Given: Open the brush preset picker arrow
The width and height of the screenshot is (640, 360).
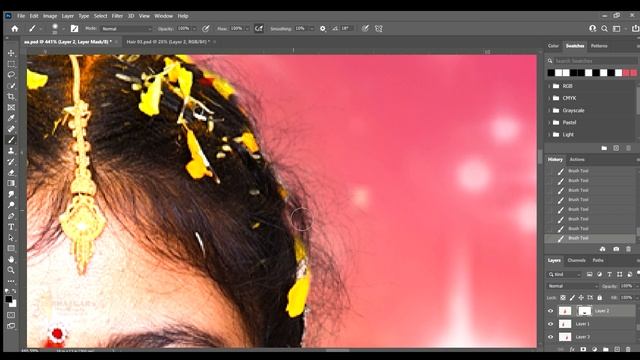Looking at the screenshot, I should [x=63, y=29].
